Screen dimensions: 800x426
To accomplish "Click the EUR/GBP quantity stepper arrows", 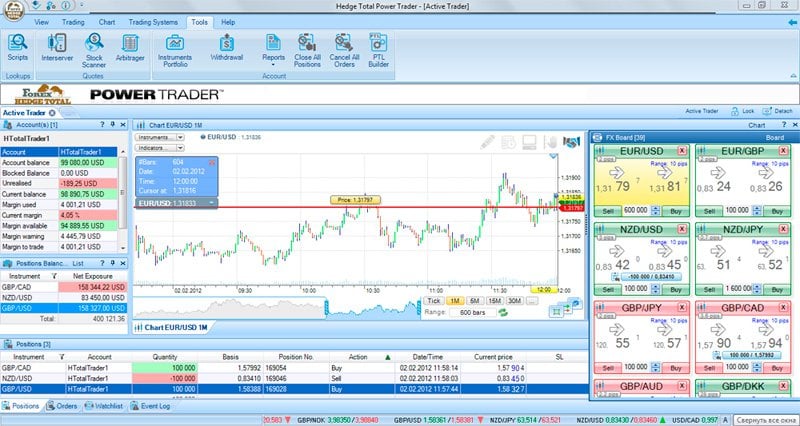I will click(x=757, y=210).
